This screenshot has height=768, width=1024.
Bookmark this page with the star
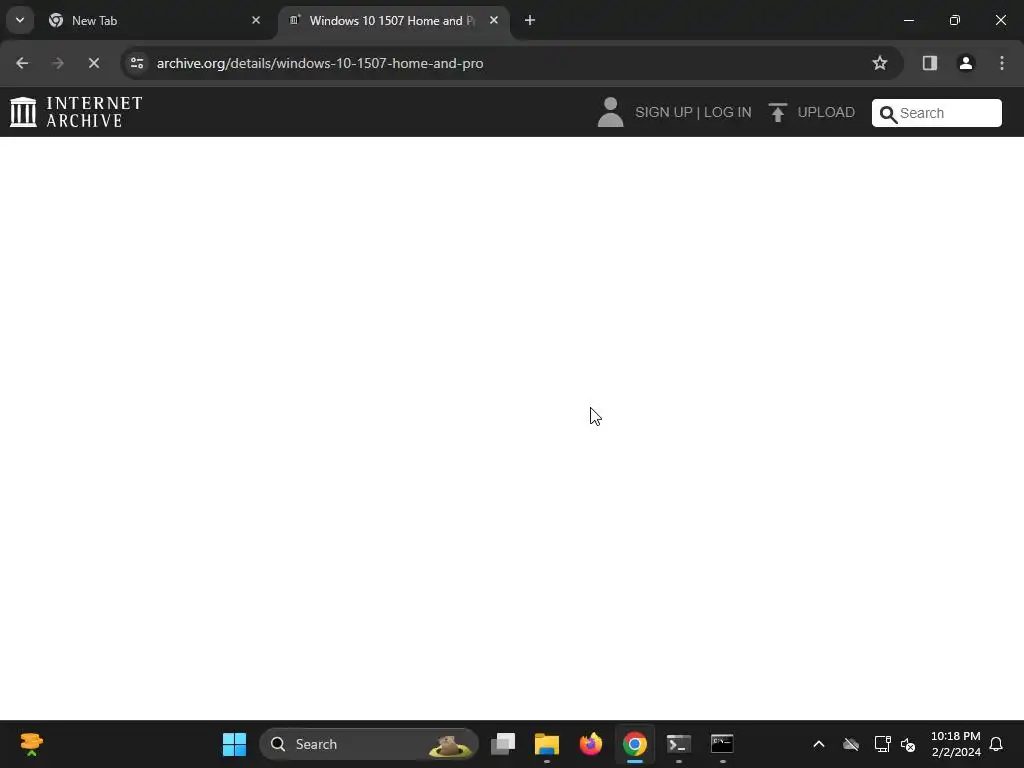(880, 63)
